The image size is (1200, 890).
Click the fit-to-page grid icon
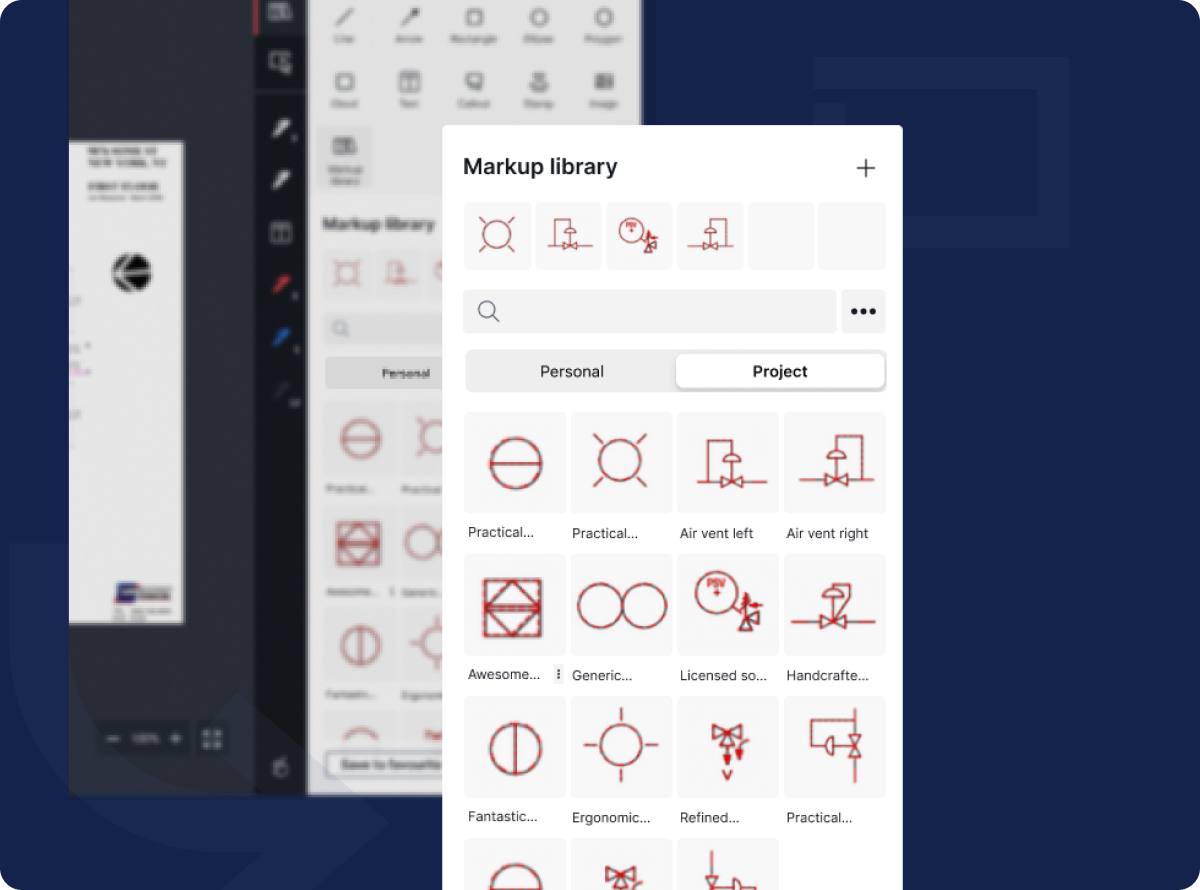click(x=210, y=739)
